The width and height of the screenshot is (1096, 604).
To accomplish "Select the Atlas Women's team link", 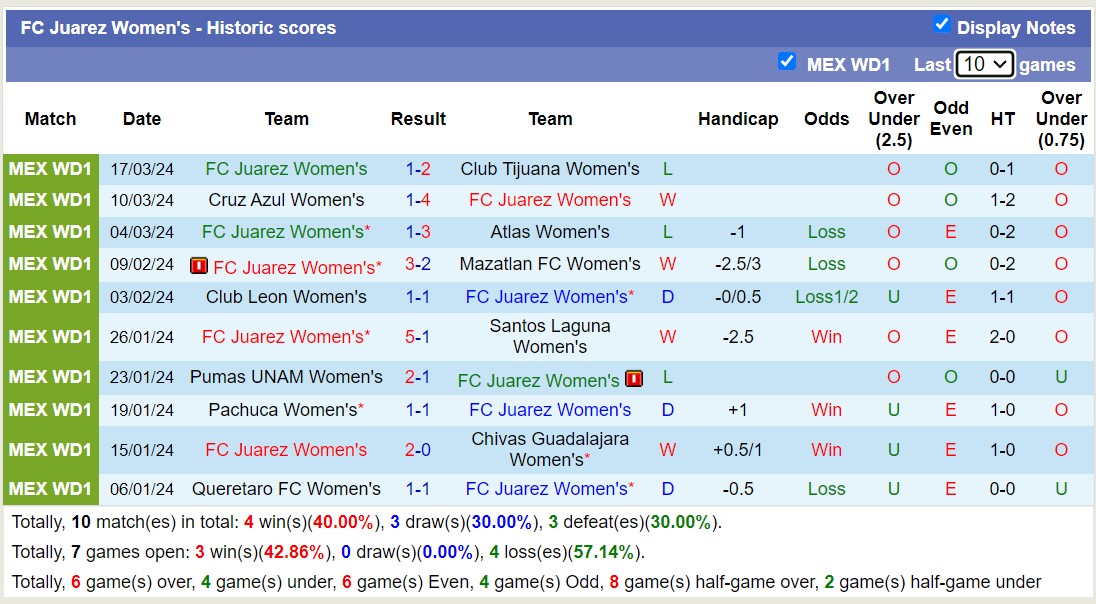I will (x=550, y=232).
